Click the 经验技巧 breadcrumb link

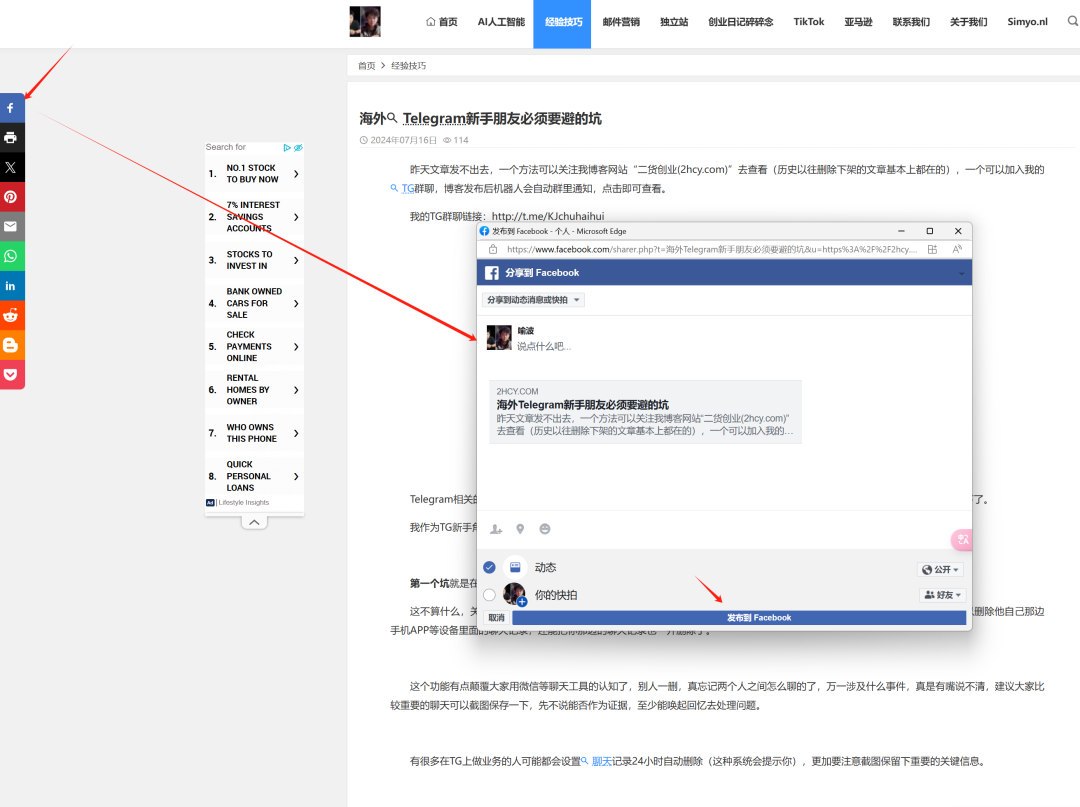tap(408, 66)
